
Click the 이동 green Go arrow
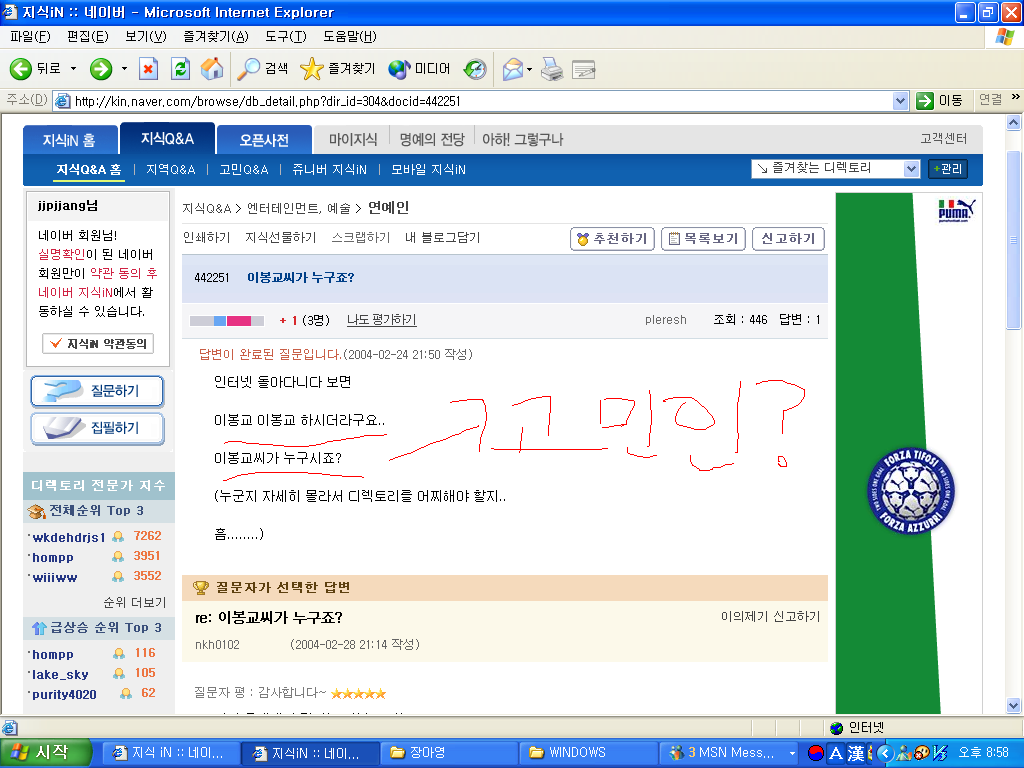tap(939, 101)
